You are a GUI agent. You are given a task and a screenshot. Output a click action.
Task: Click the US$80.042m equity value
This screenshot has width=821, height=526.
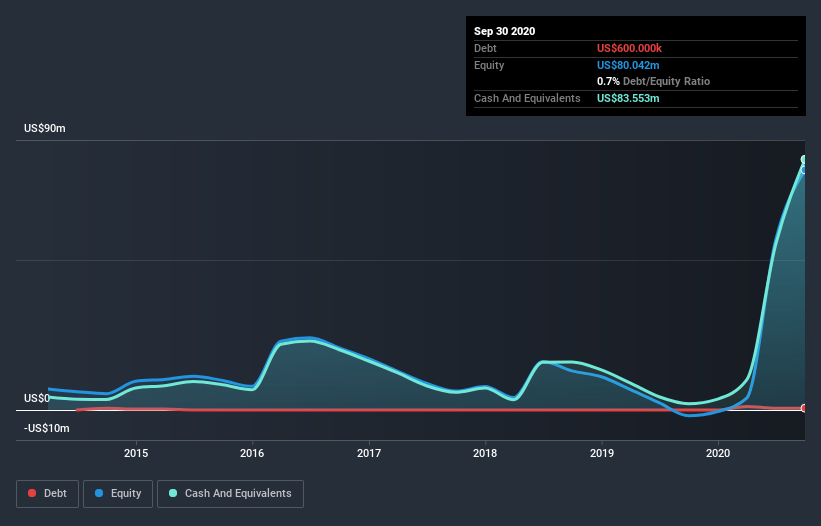628,65
